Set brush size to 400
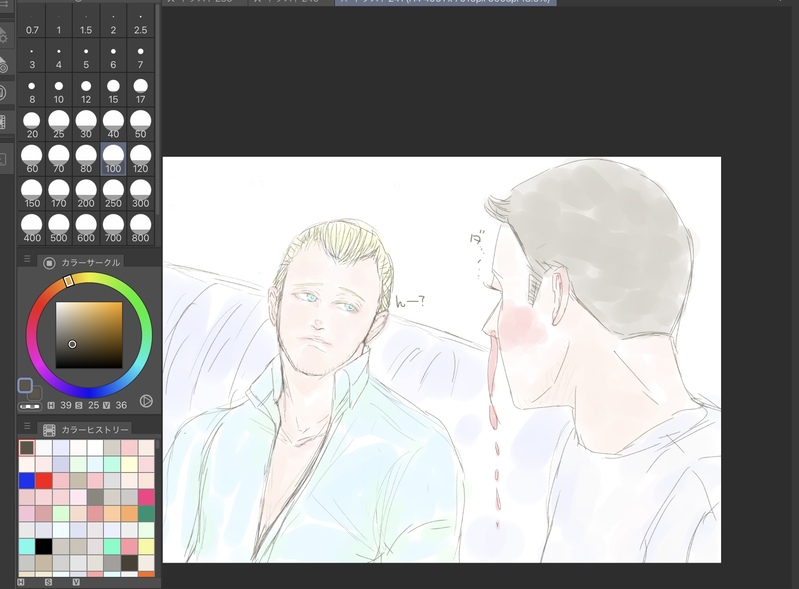 pyautogui.click(x=32, y=229)
